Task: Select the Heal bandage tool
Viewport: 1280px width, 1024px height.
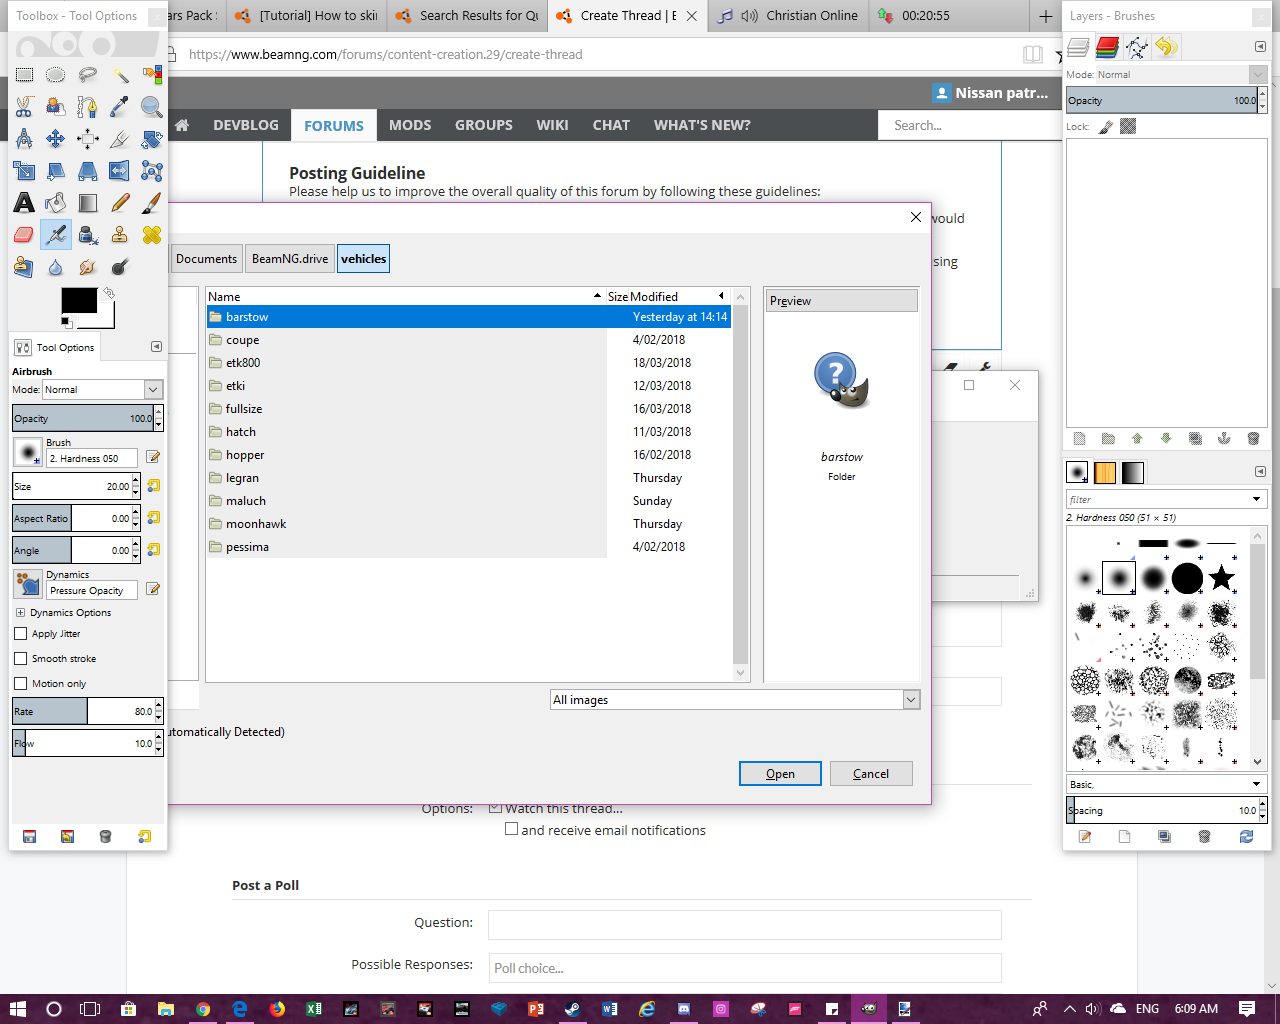Action: pyautogui.click(x=152, y=235)
